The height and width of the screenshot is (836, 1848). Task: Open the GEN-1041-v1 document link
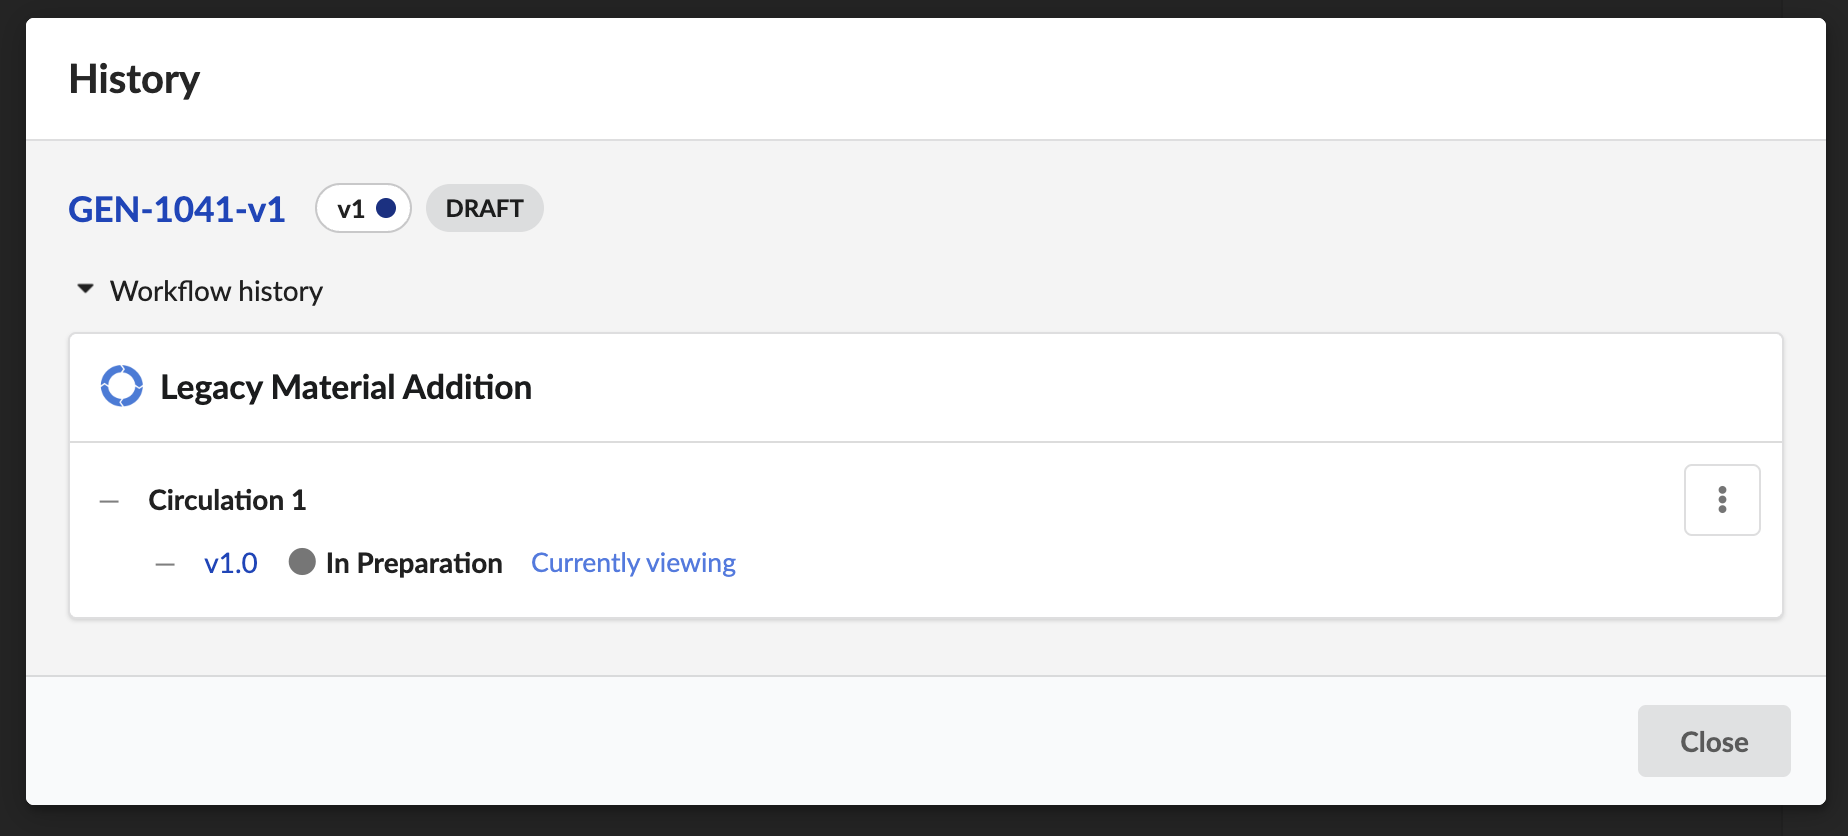click(x=177, y=209)
